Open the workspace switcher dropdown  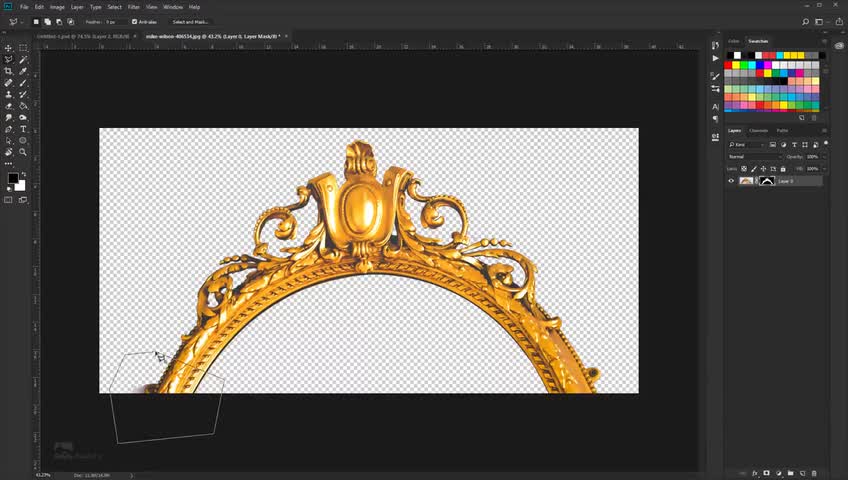[x=821, y=22]
